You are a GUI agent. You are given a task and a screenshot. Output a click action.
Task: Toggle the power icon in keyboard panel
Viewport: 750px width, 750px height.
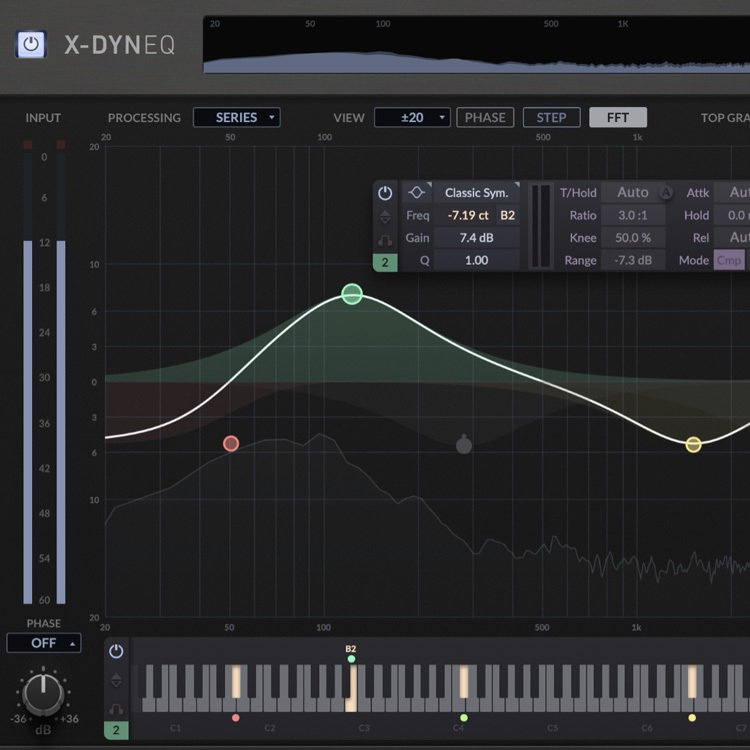coord(116,651)
